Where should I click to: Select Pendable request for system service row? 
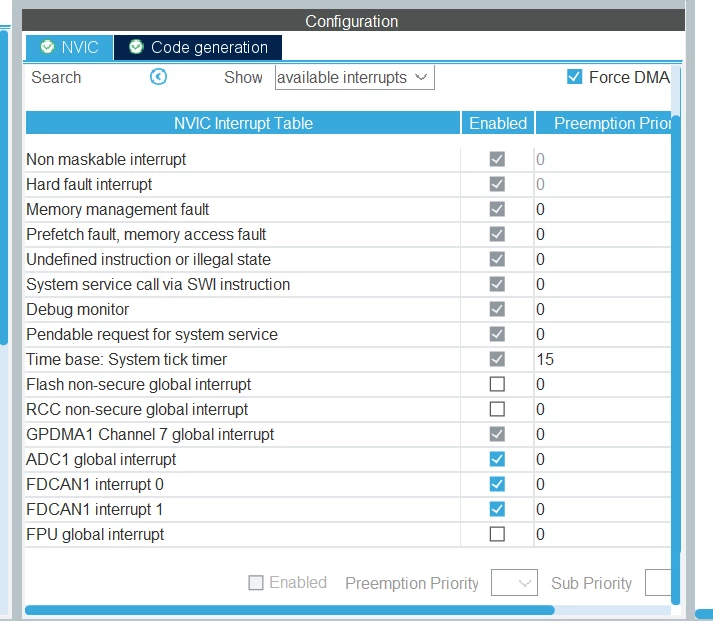(348, 335)
